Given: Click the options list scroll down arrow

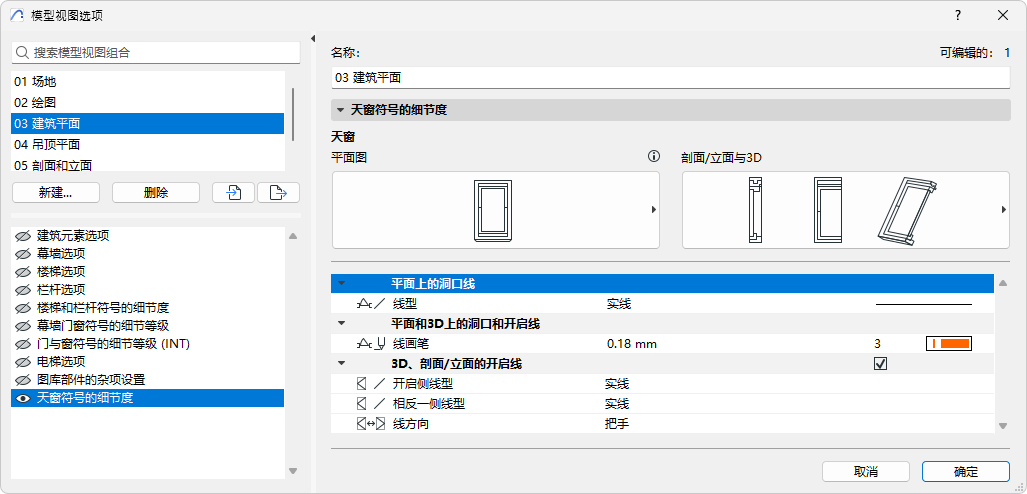Looking at the screenshot, I should coord(293,470).
